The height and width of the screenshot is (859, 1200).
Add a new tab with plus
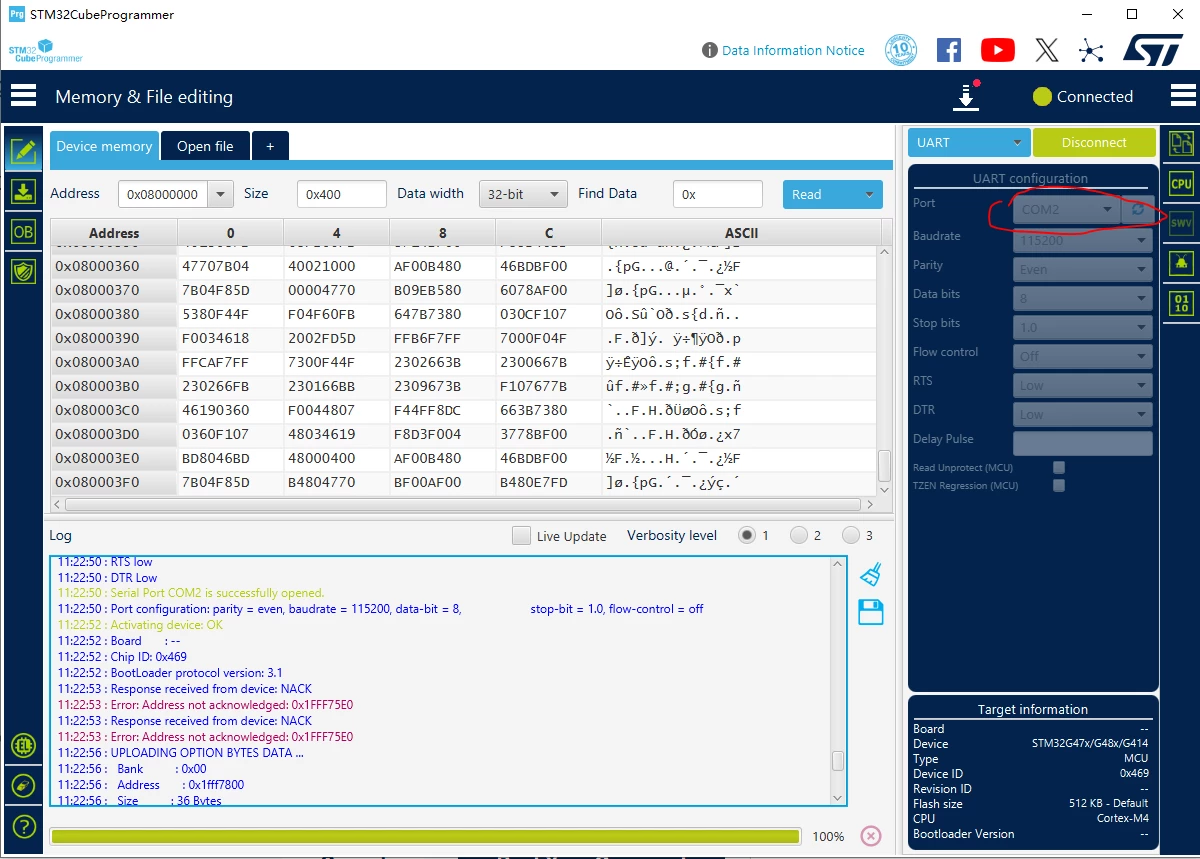coord(270,146)
